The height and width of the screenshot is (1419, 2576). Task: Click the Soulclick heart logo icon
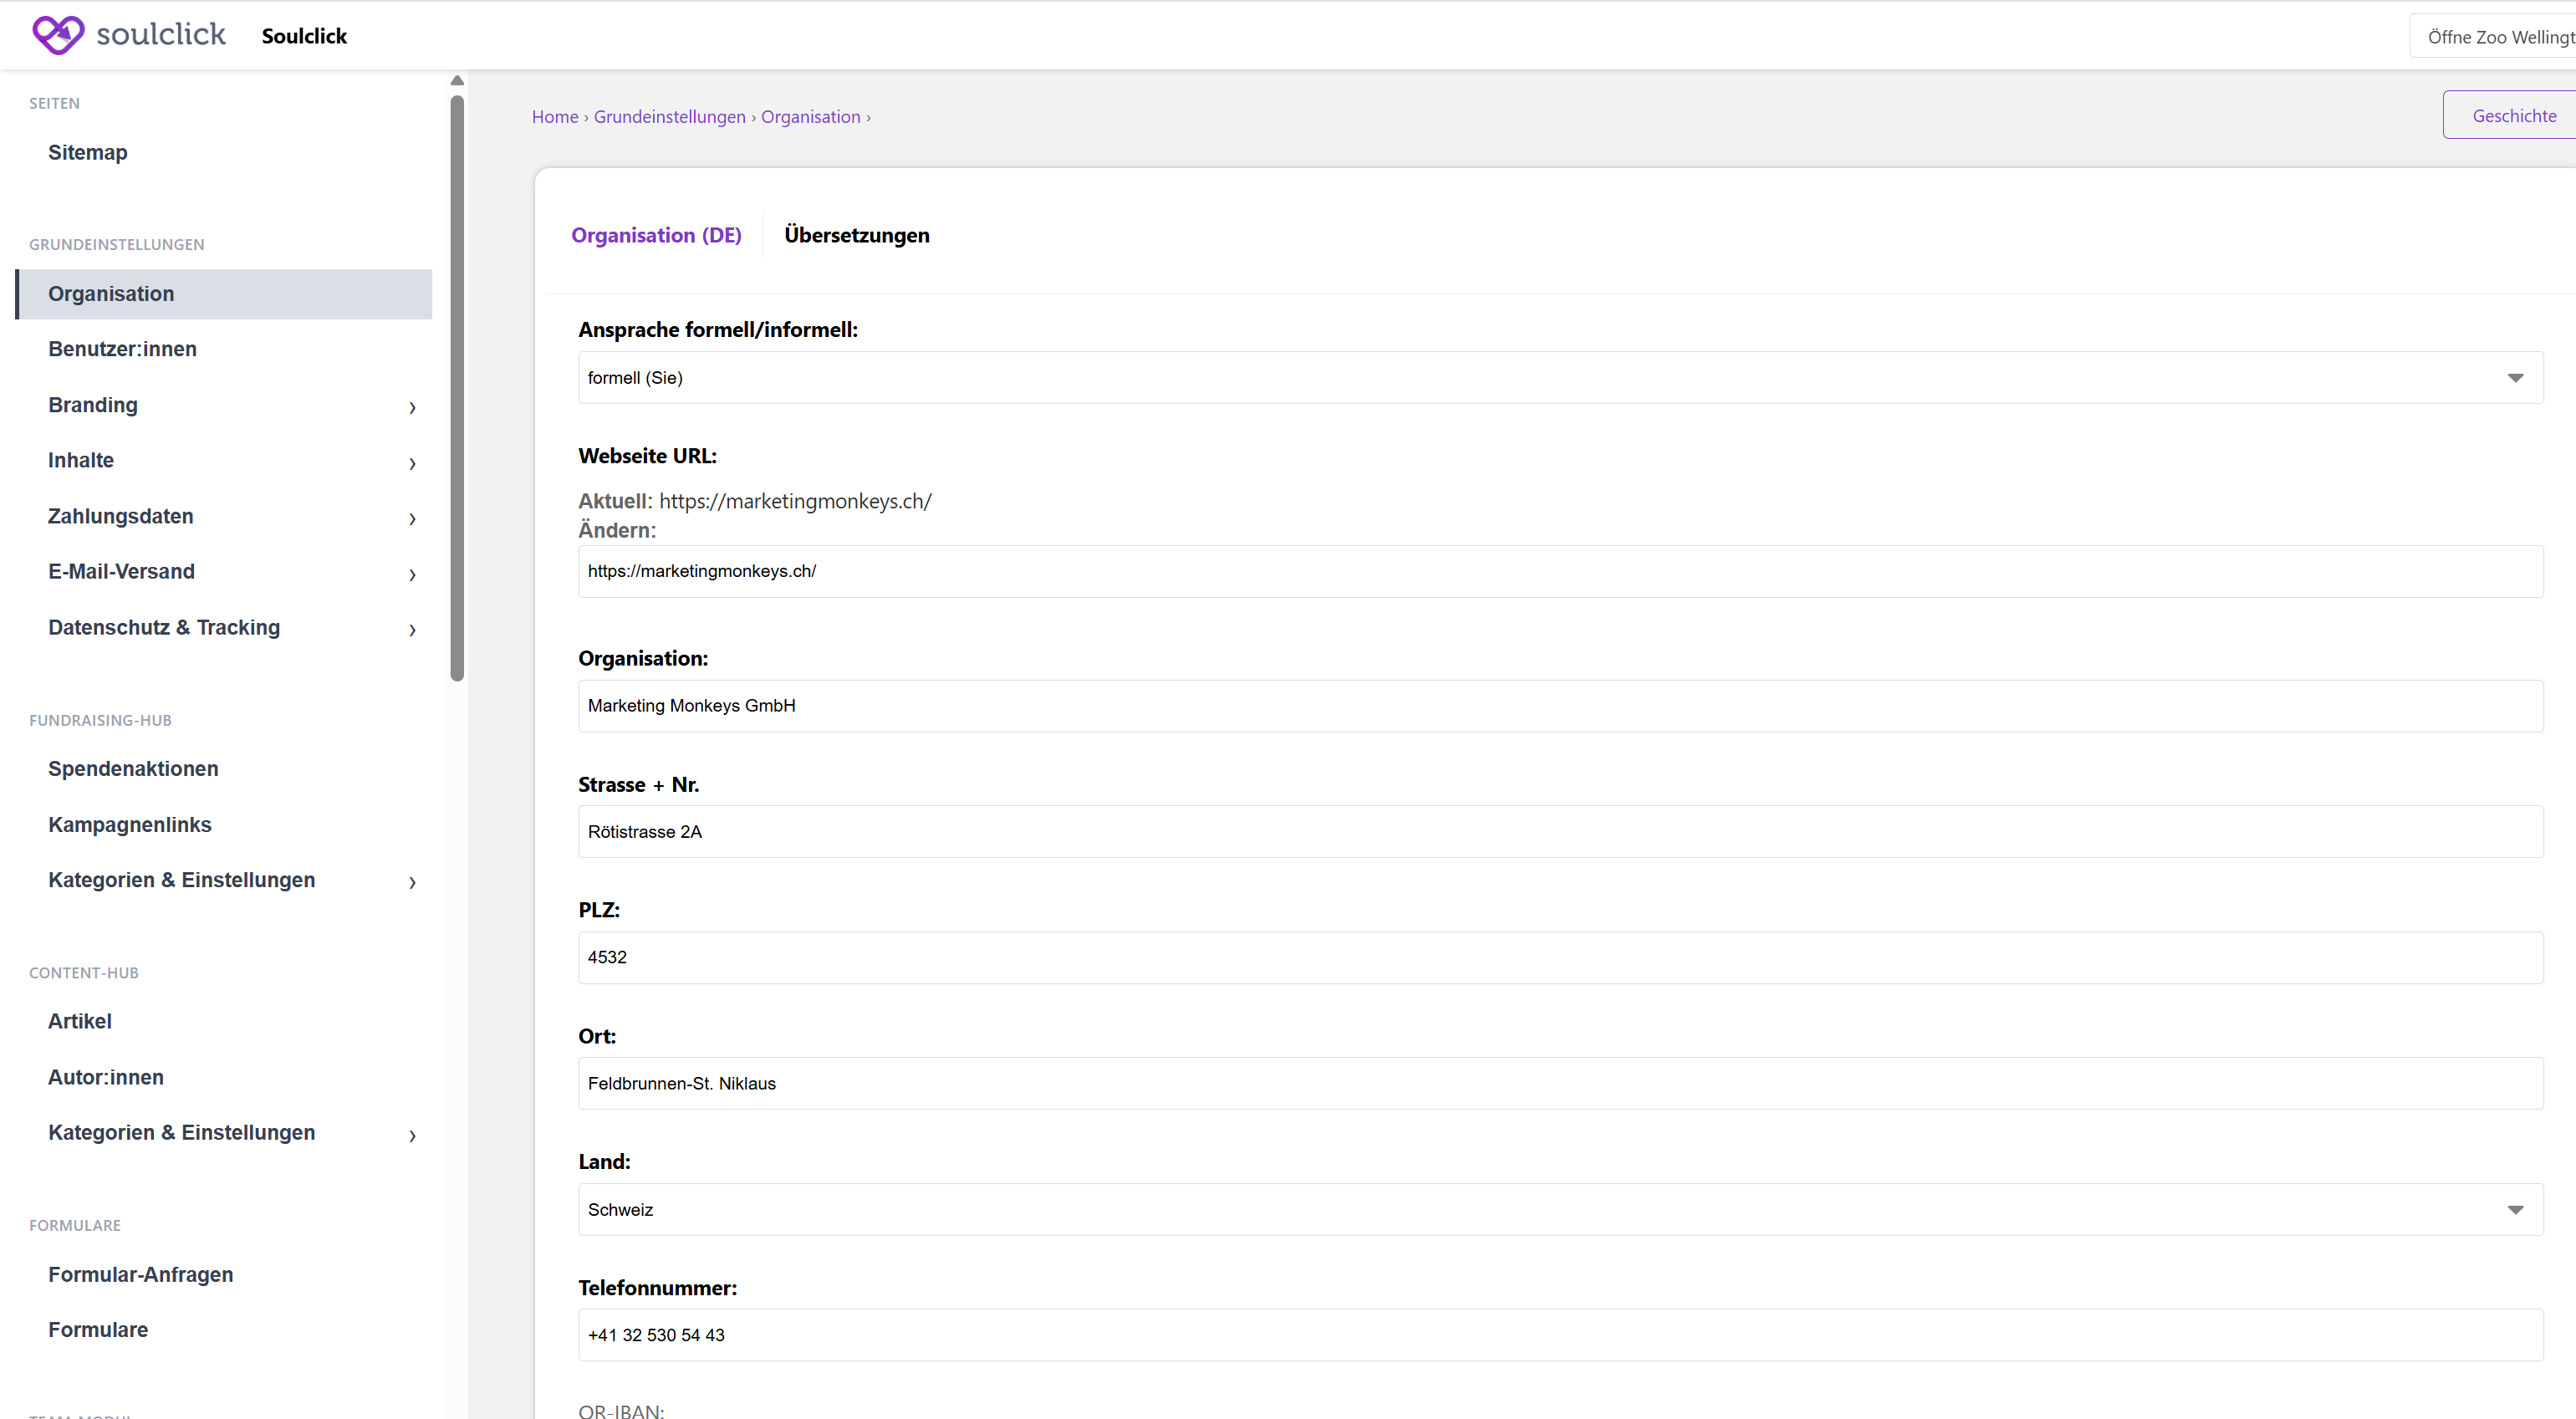58,35
